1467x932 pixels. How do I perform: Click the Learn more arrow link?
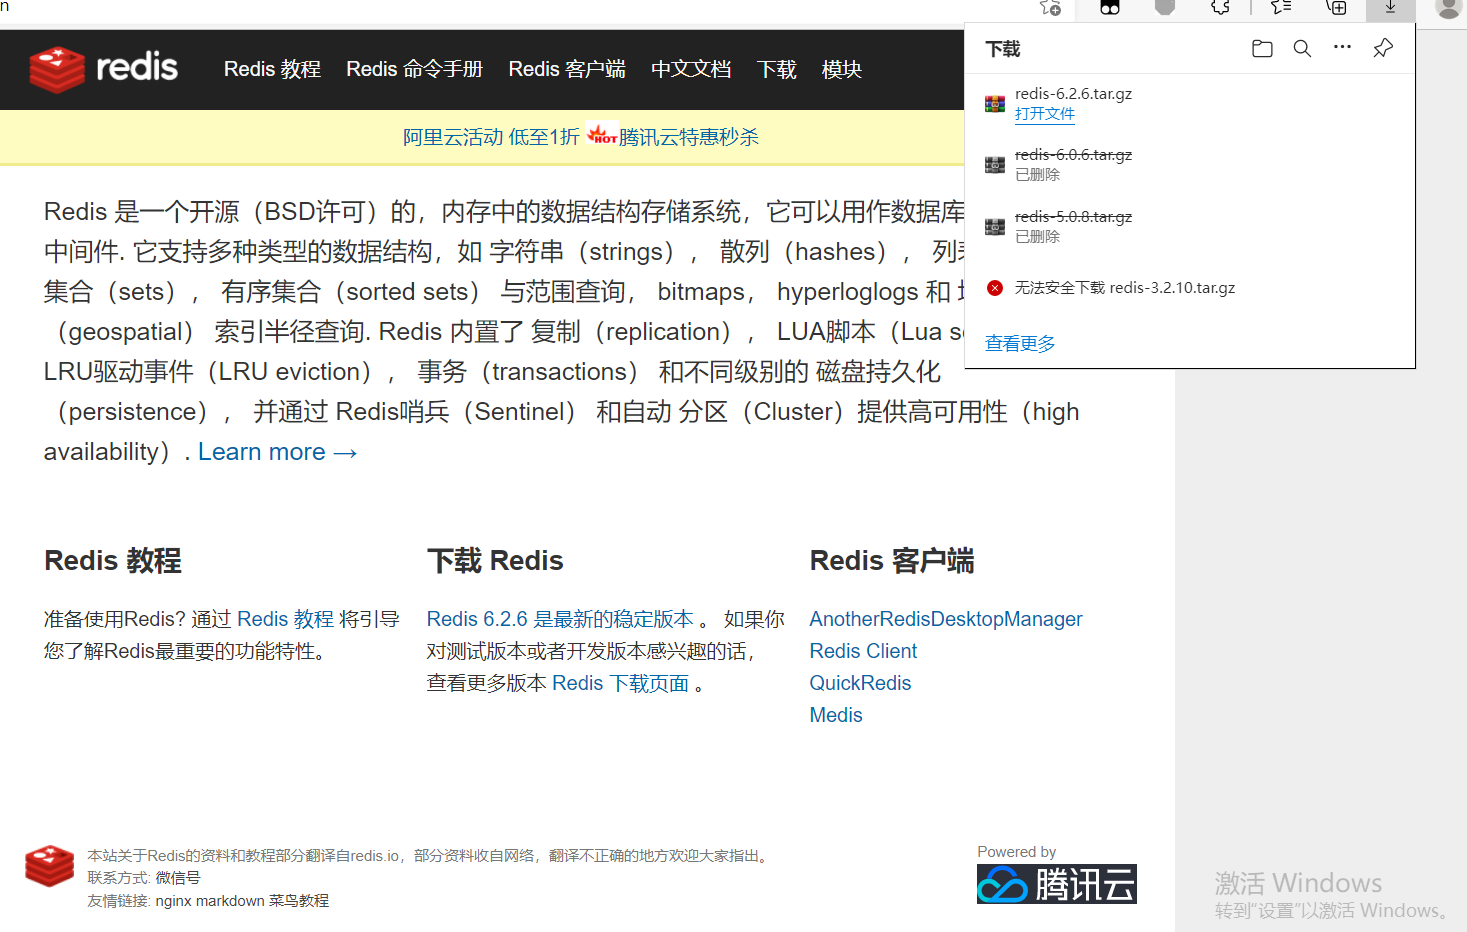(x=277, y=451)
